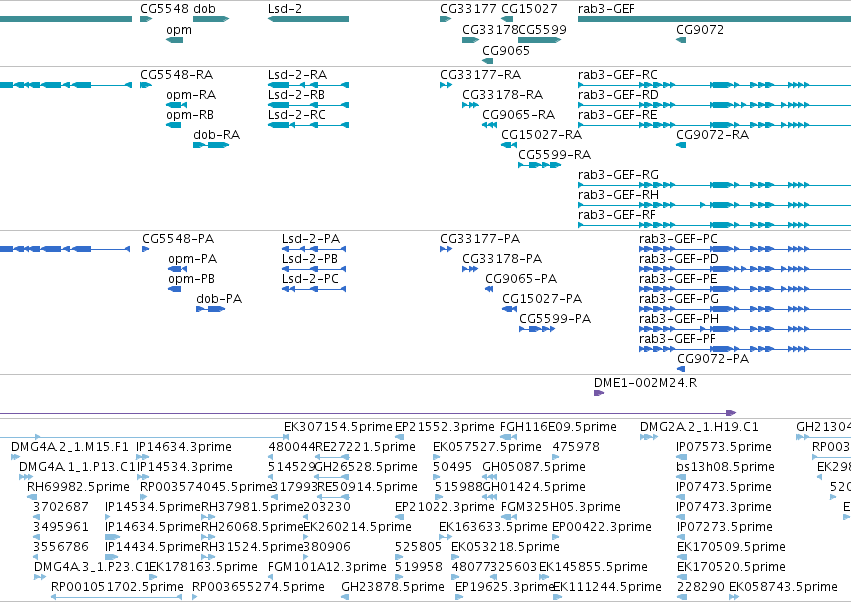Viewport: 851px width, 602px height.
Task: Click the Lsd-2-PB protein label
Action: [x=310, y=259]
